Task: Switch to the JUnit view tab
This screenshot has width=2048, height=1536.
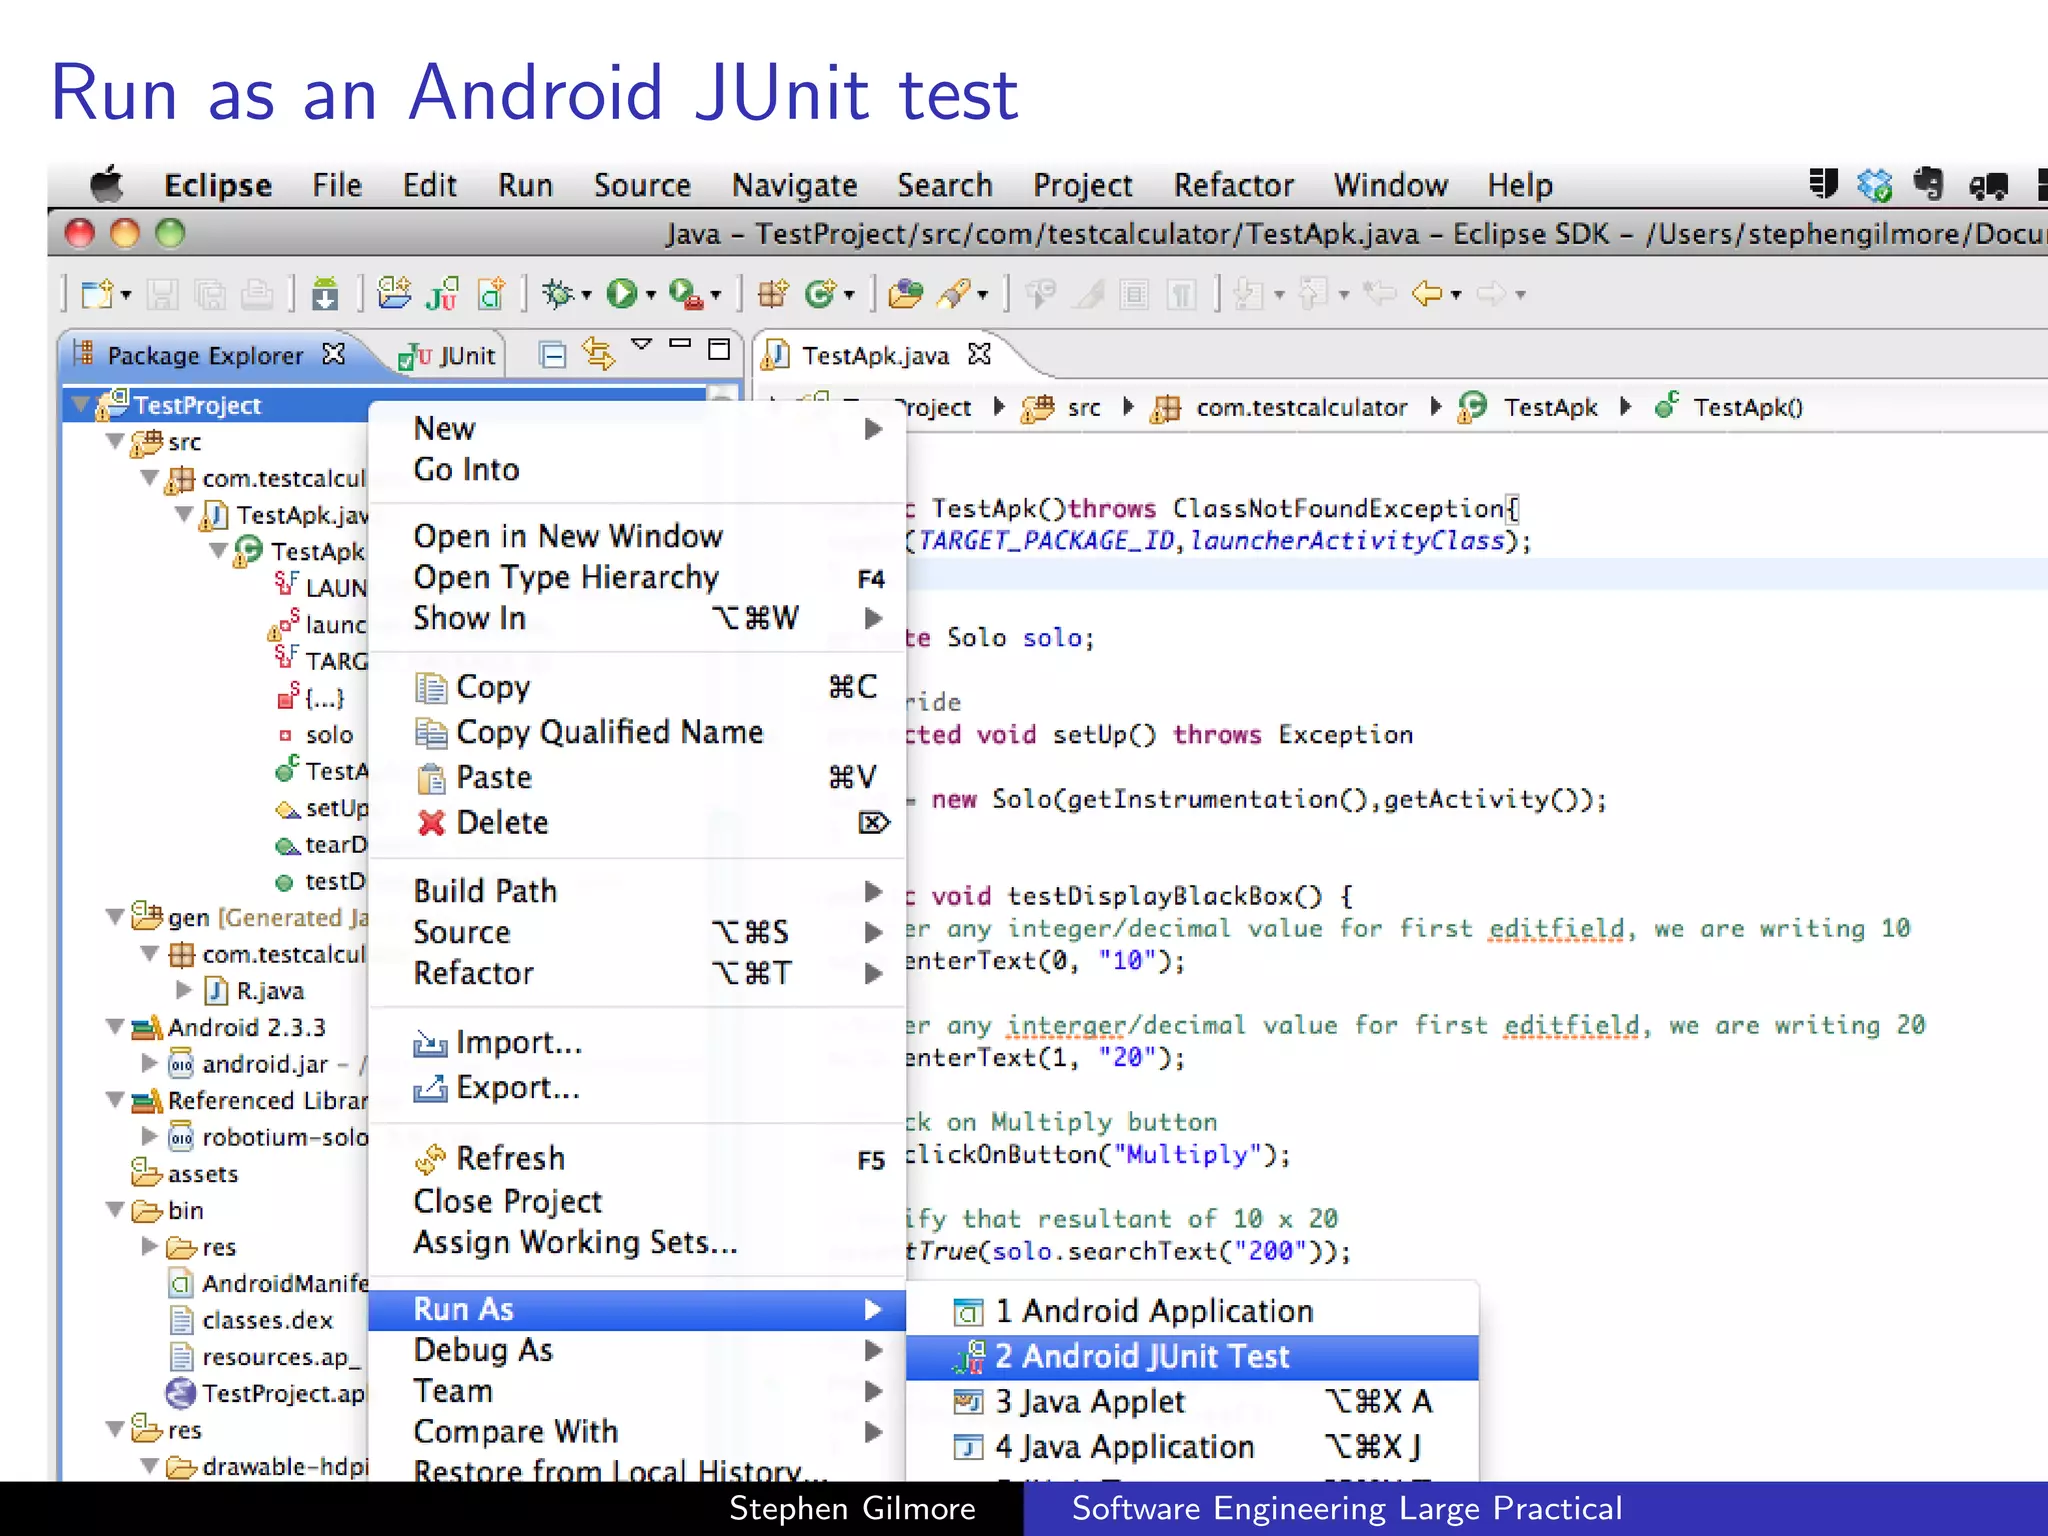Action: [447, 355]
